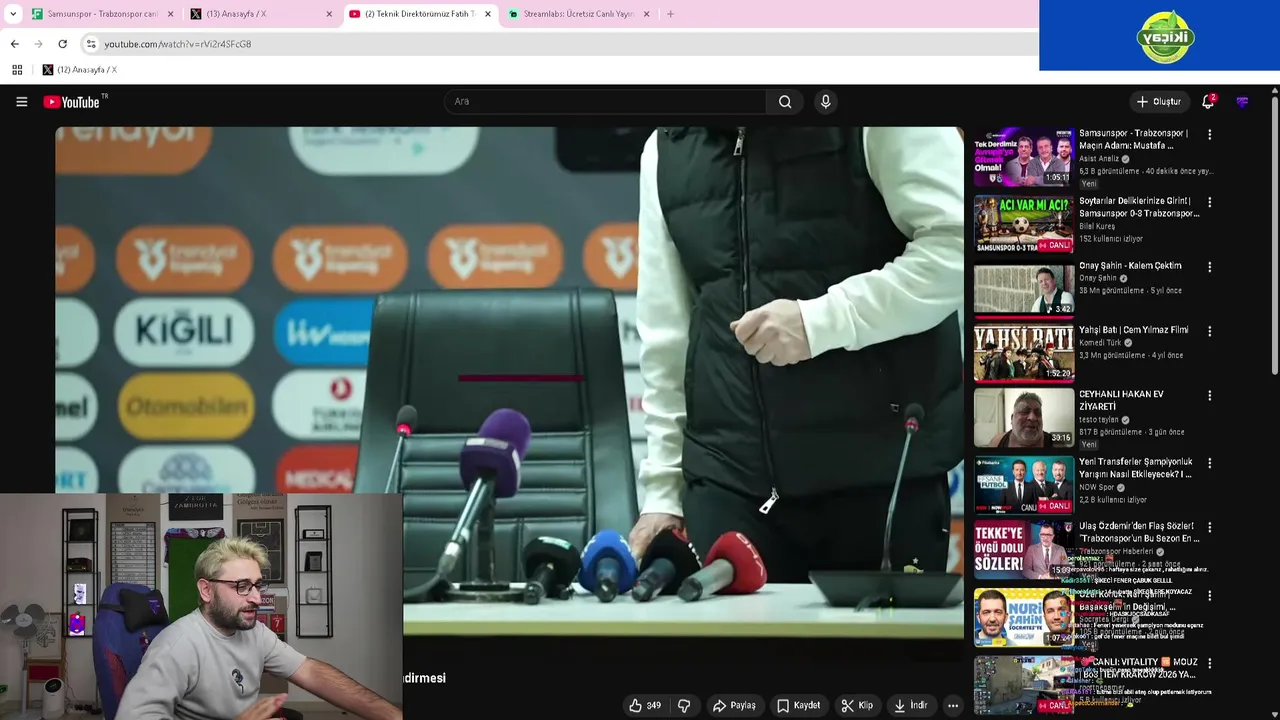Switch to (13) Anasayfa / X tab
Screen dimensions: 1280x720
262,14
